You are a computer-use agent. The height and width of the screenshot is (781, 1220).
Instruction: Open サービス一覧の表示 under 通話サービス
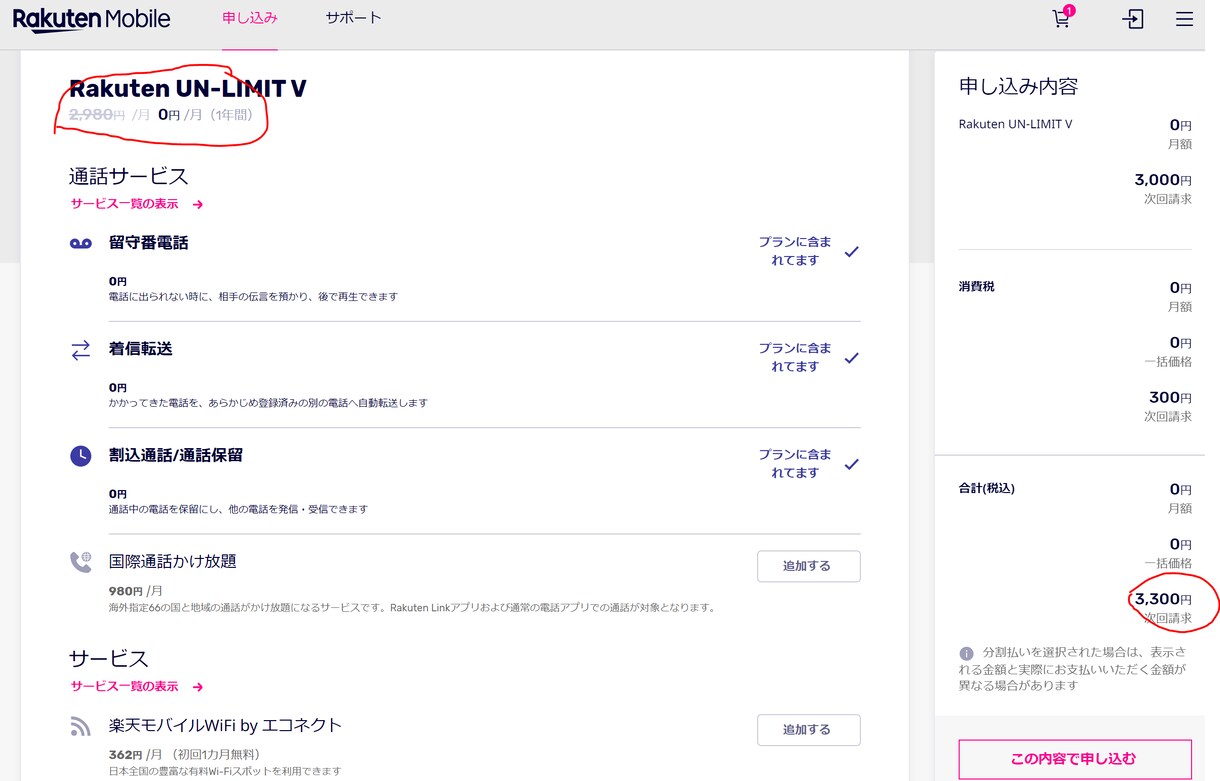pos(137,204)
